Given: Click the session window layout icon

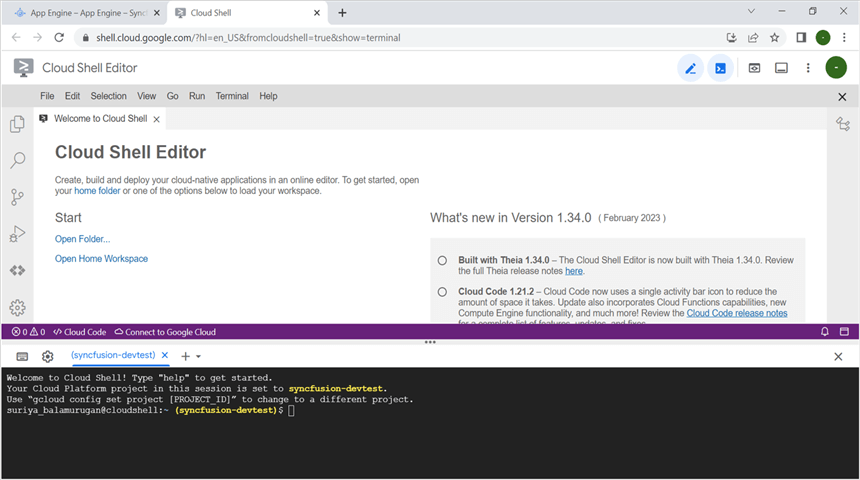Looking at the screenshot, I should tap(781, 68).
